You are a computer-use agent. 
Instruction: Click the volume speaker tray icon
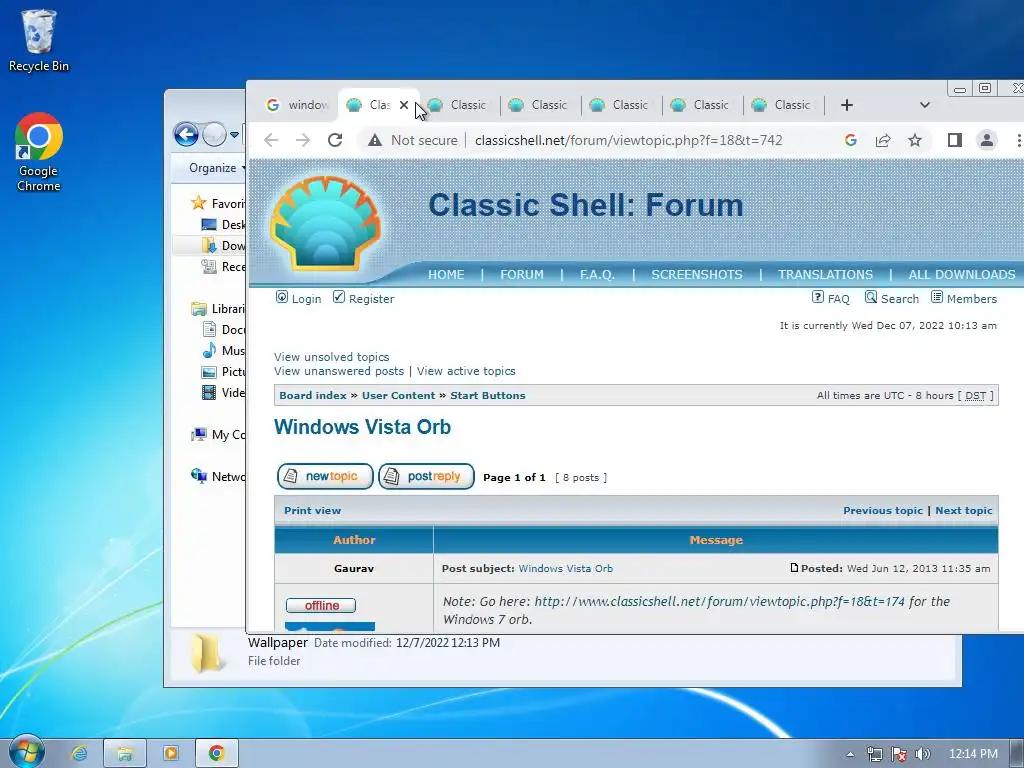[923, 754]
